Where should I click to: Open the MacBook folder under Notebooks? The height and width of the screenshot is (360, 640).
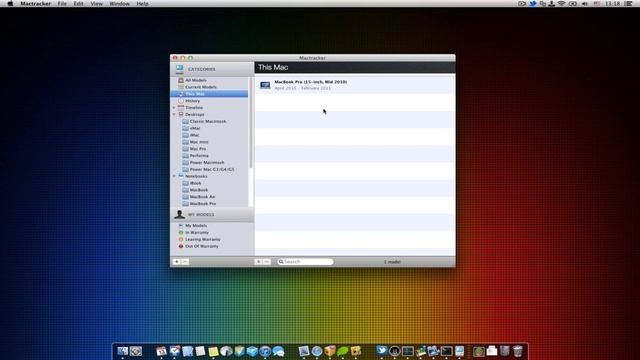209,190
